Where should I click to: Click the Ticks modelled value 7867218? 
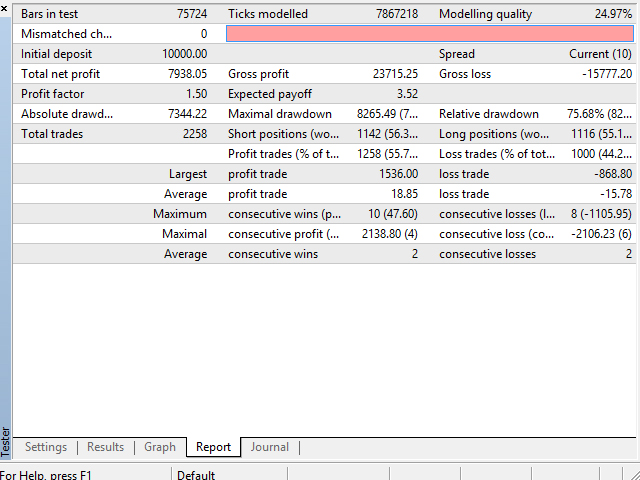click(x=396, y=14)
